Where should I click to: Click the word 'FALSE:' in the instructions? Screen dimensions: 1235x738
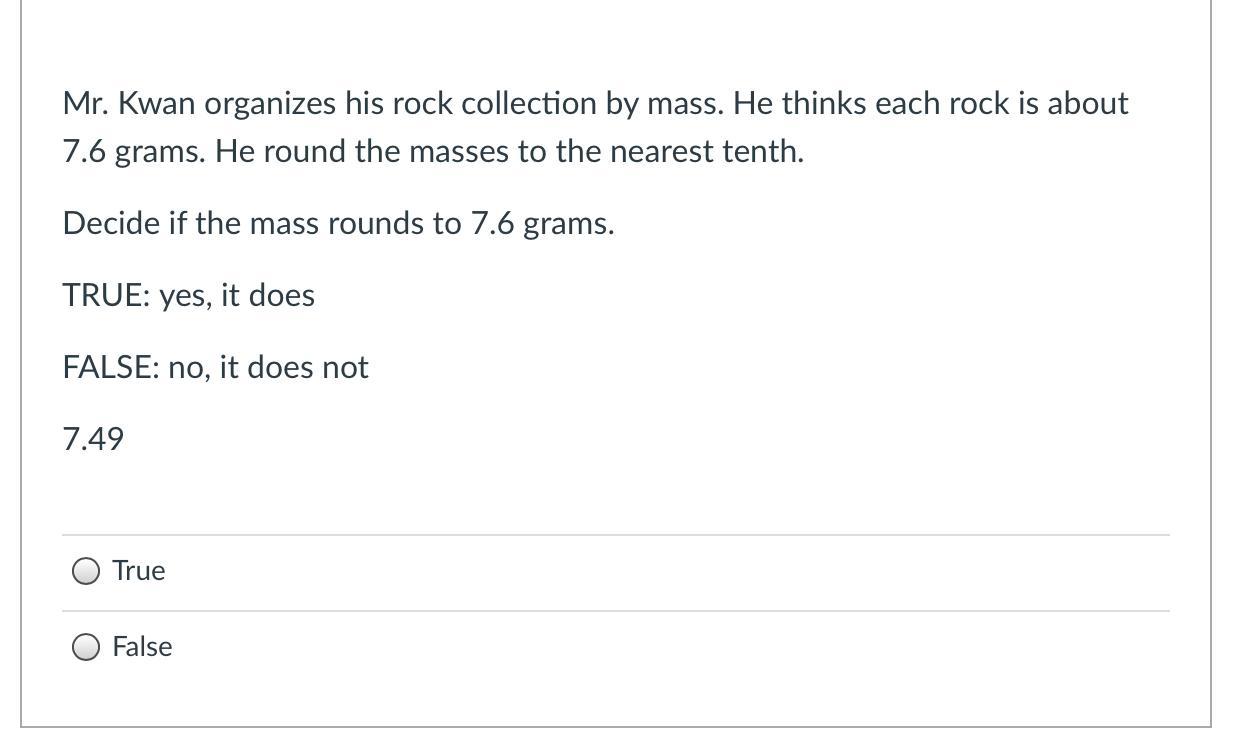111,368
